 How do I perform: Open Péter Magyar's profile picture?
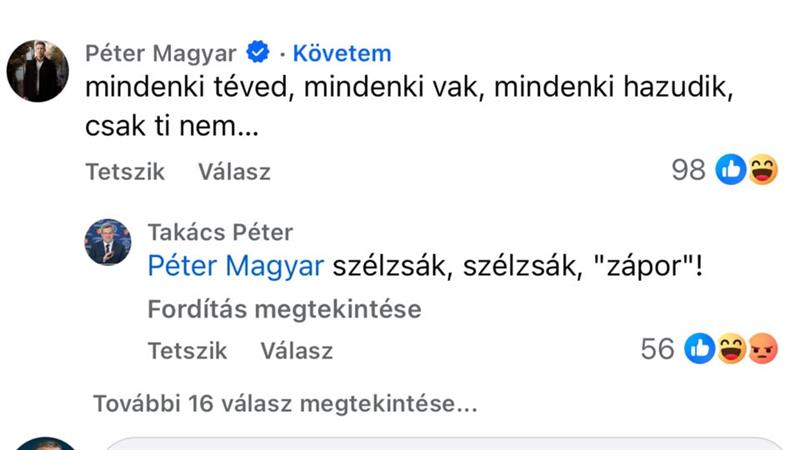coord(38,72)
